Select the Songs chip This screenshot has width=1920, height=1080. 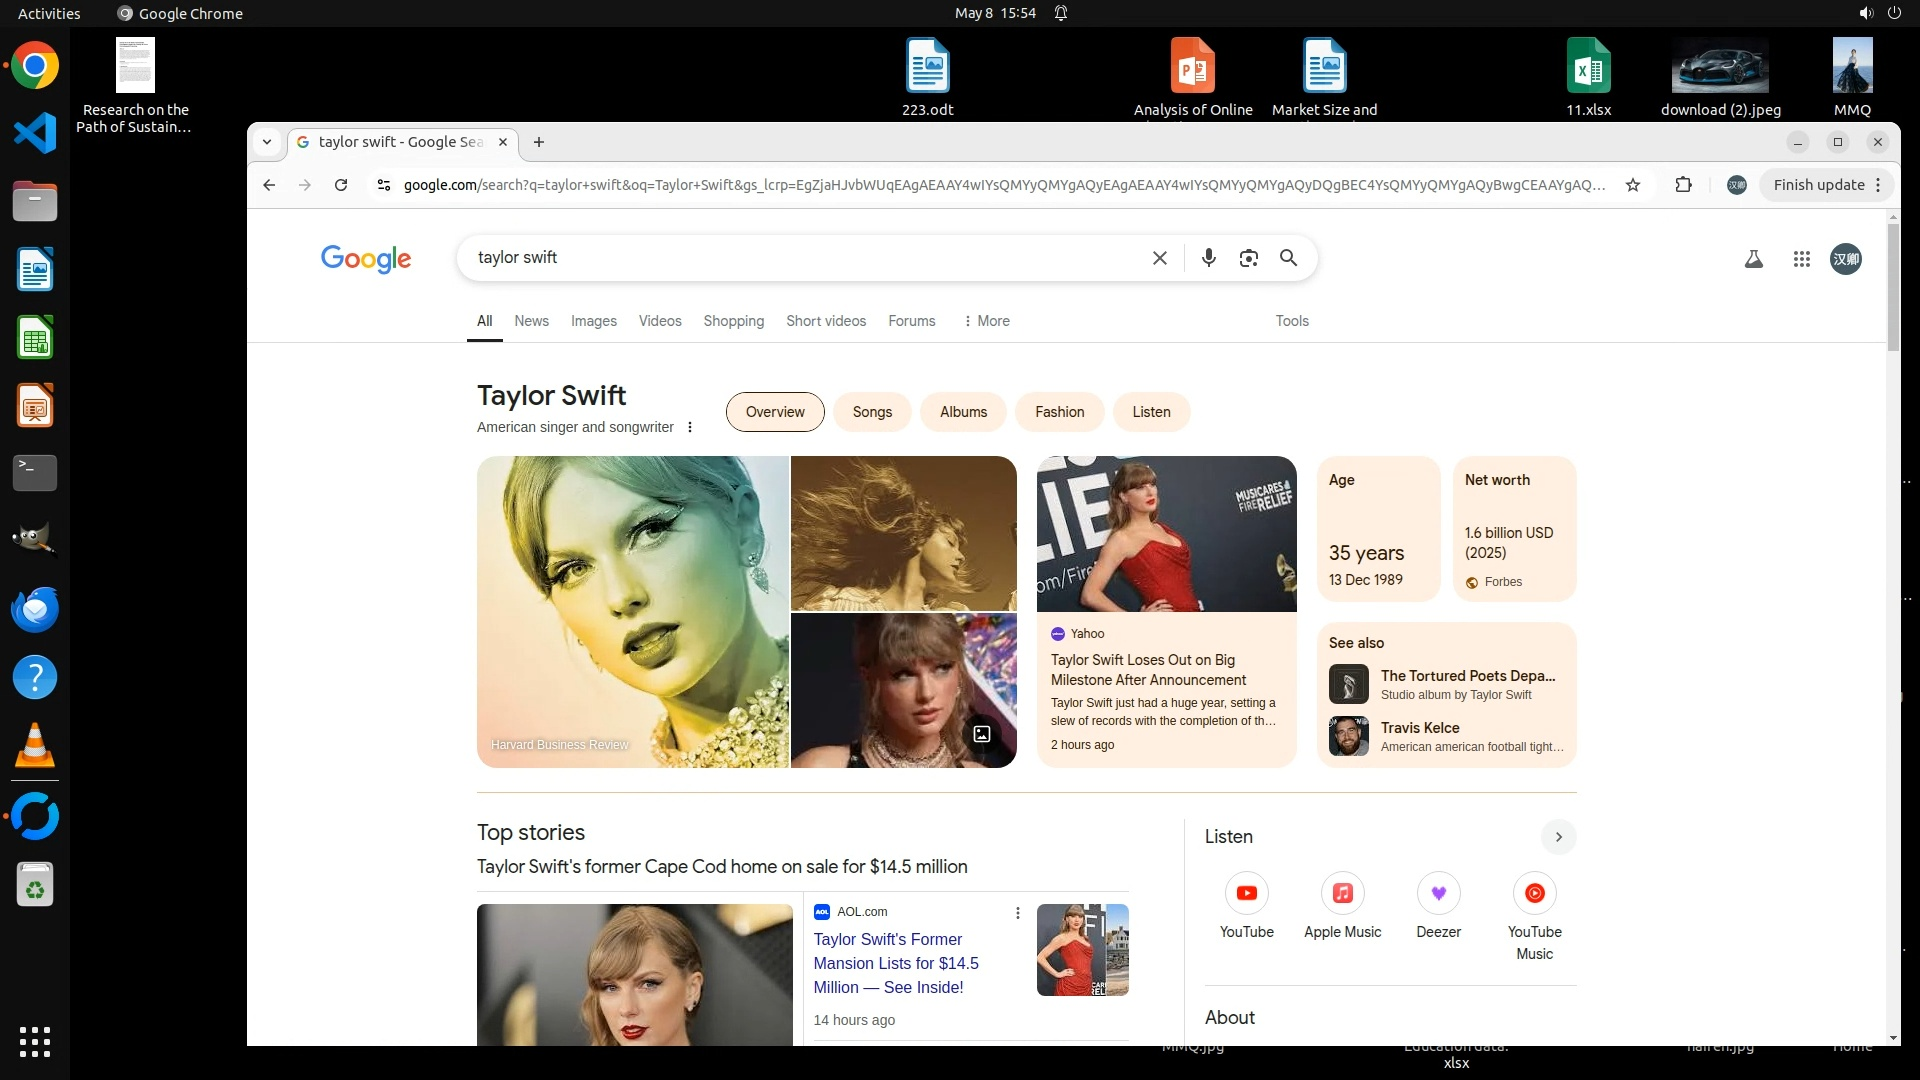pyautogui.click(x=871, y=412)
